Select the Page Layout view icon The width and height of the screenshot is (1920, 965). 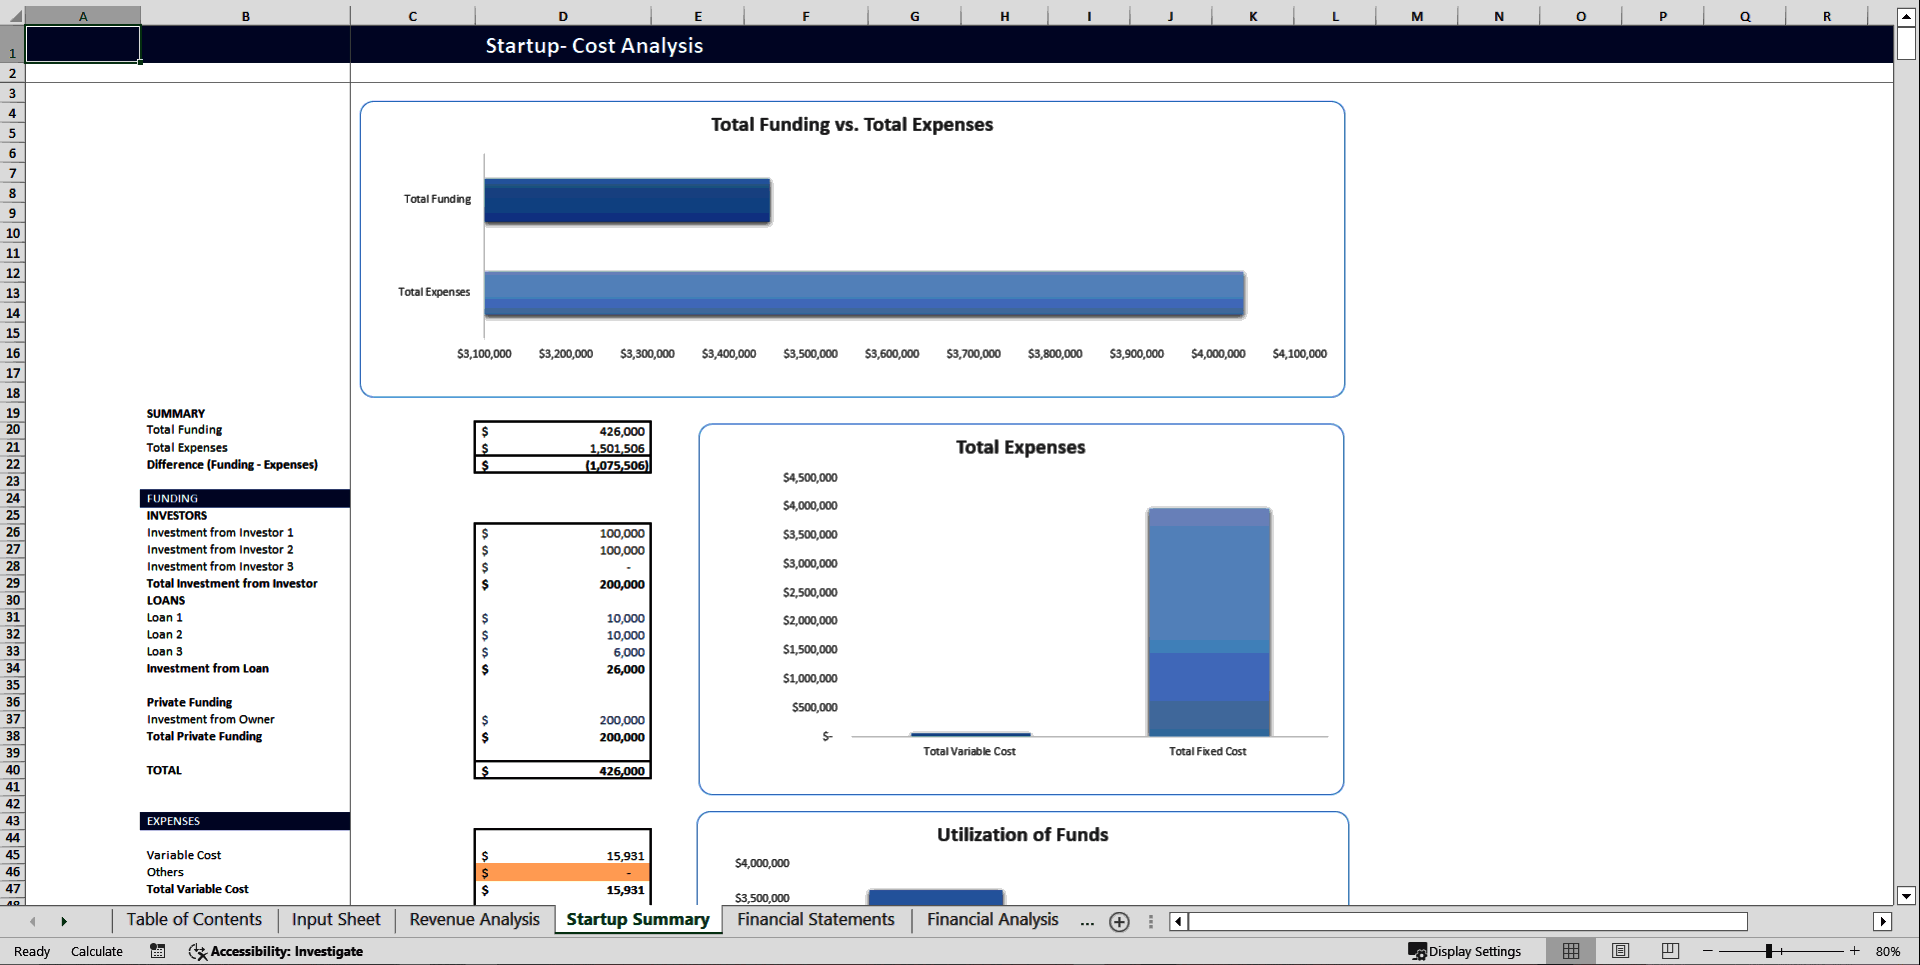[1620, 951]
